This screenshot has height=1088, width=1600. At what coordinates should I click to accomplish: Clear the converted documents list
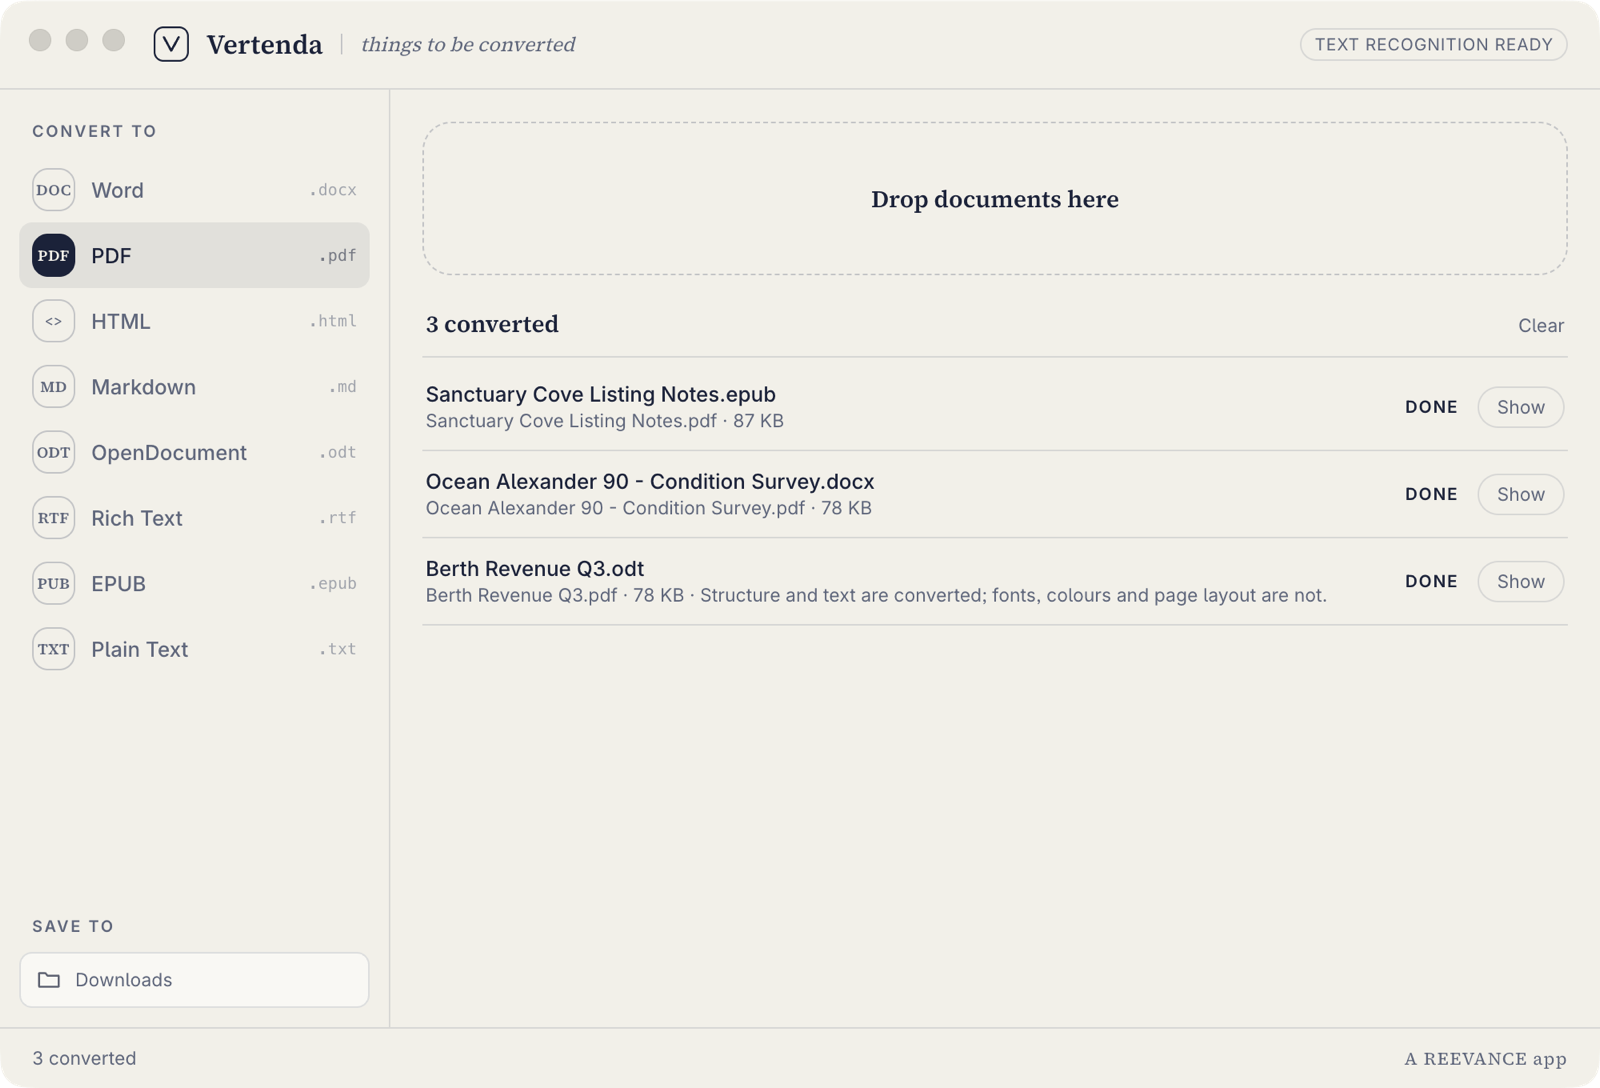point(1541,325)
